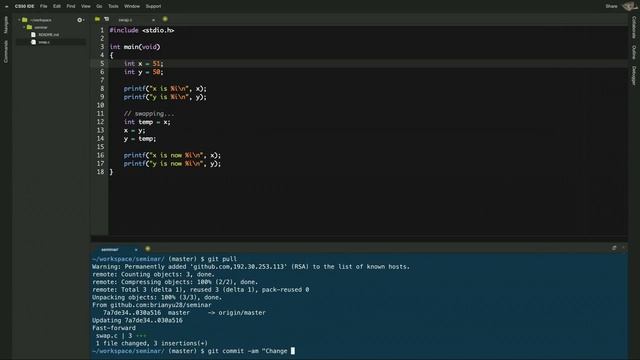The image size is (640, 360).
Task: Open the View menu
Action: click(86, 6)
